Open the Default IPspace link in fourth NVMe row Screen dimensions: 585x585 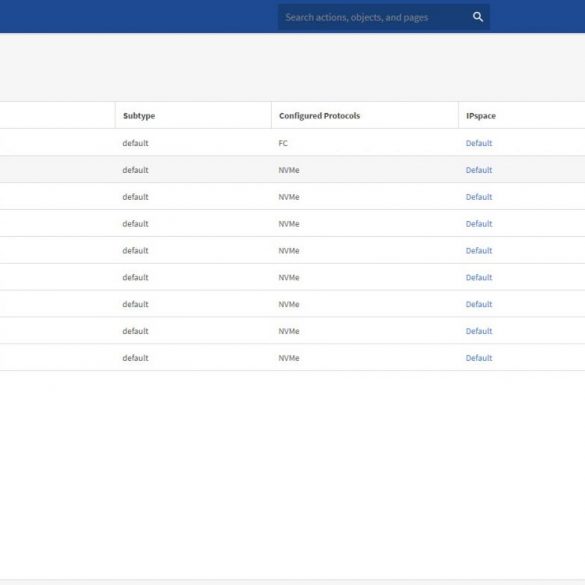(x=479, y=250)
